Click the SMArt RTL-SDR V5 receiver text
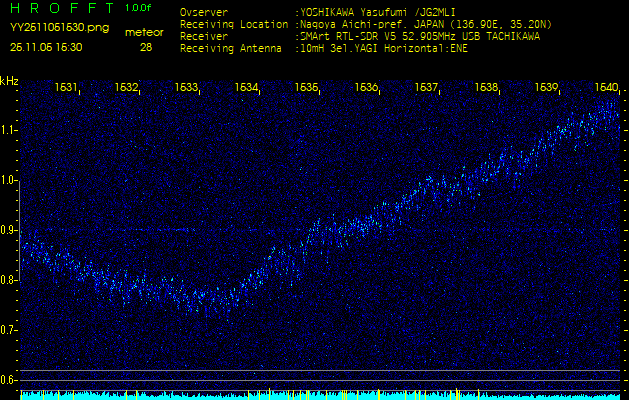The height and width of the screenshot is (400, 629). pyautogui.click(x=420, y=37)
